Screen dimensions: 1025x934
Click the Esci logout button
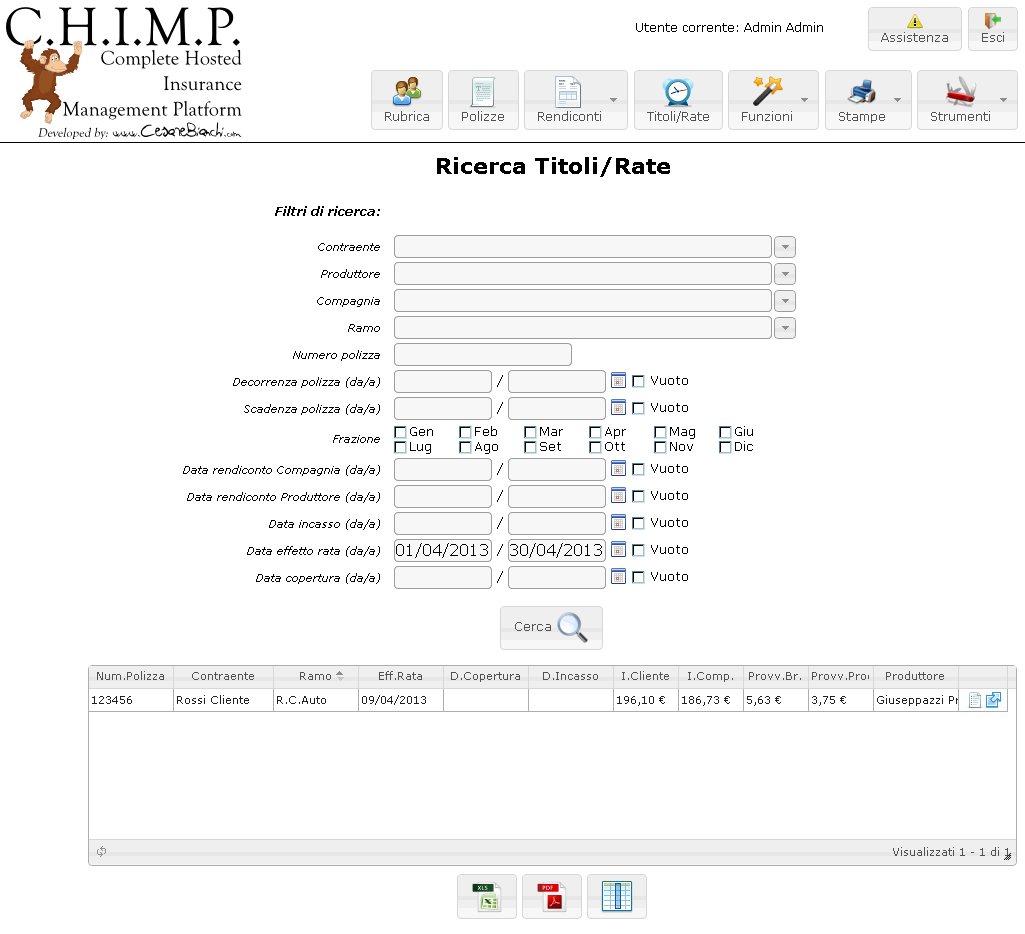click(992, 29)
